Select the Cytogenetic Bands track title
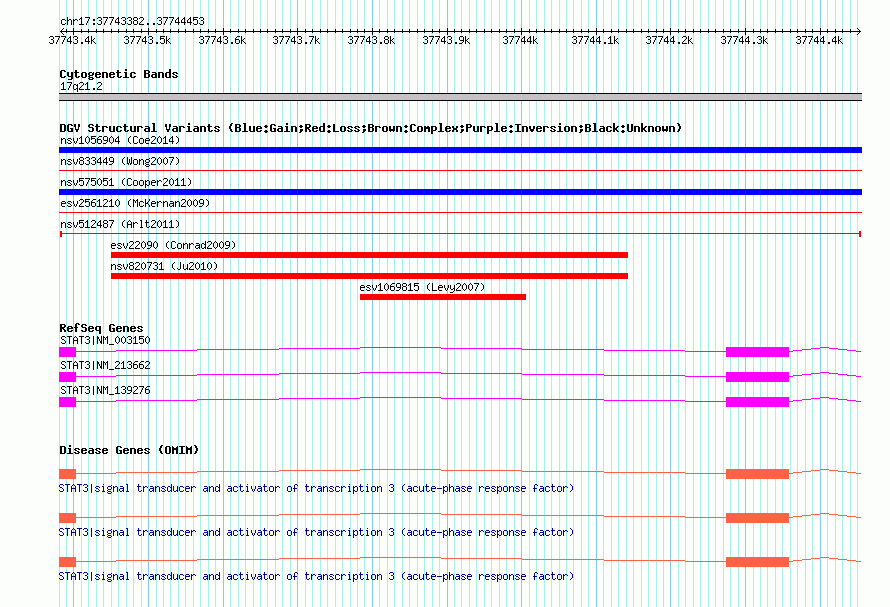The width and height of the screenshot is (890, 607). click(x=119, y=74)
